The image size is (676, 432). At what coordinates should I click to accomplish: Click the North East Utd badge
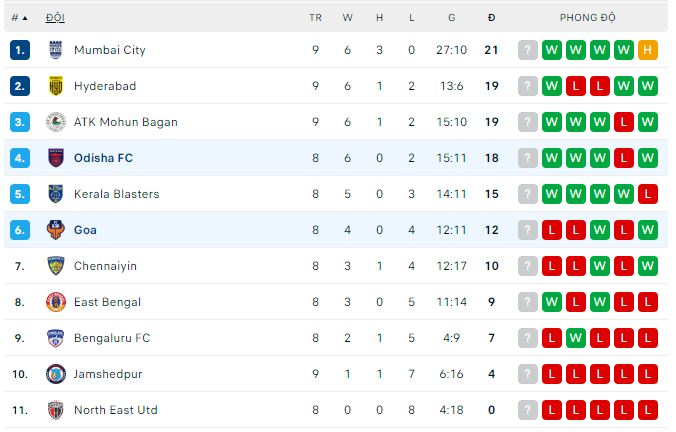pos(55,410)
